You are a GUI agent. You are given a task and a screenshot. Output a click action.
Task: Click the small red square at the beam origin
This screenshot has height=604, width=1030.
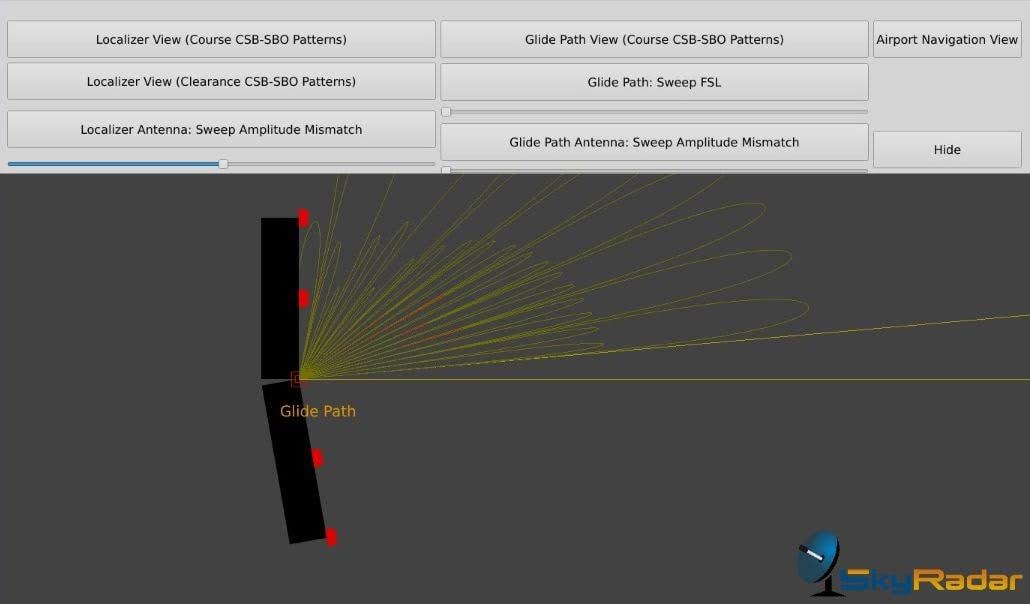click(295, 378)
